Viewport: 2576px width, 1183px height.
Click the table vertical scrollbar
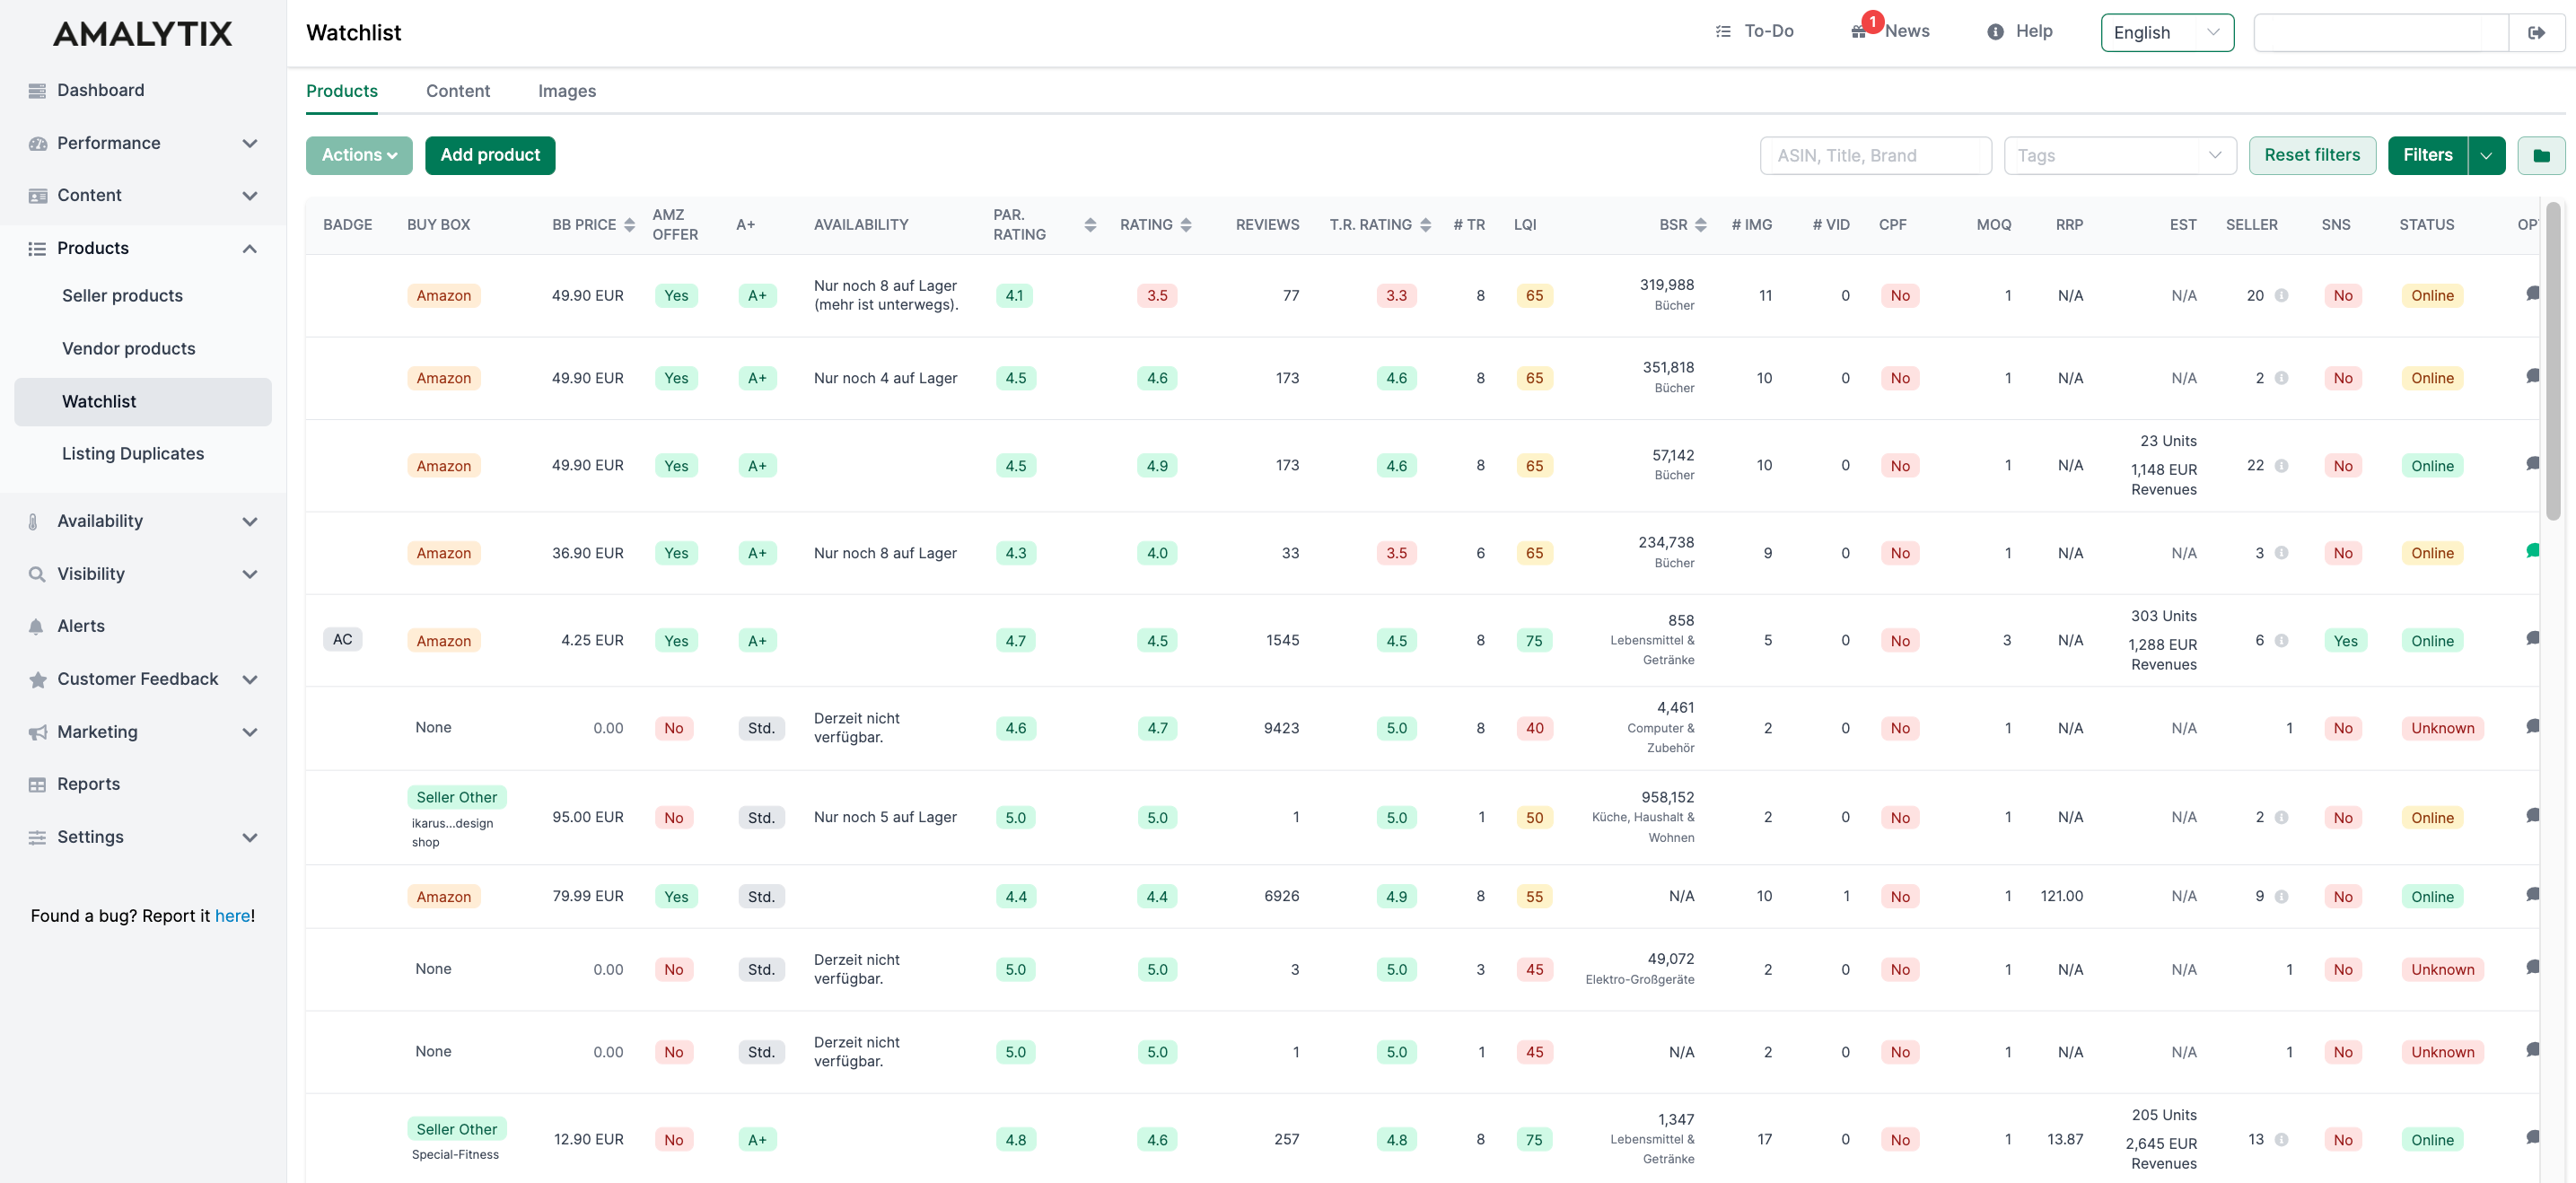2553,360
